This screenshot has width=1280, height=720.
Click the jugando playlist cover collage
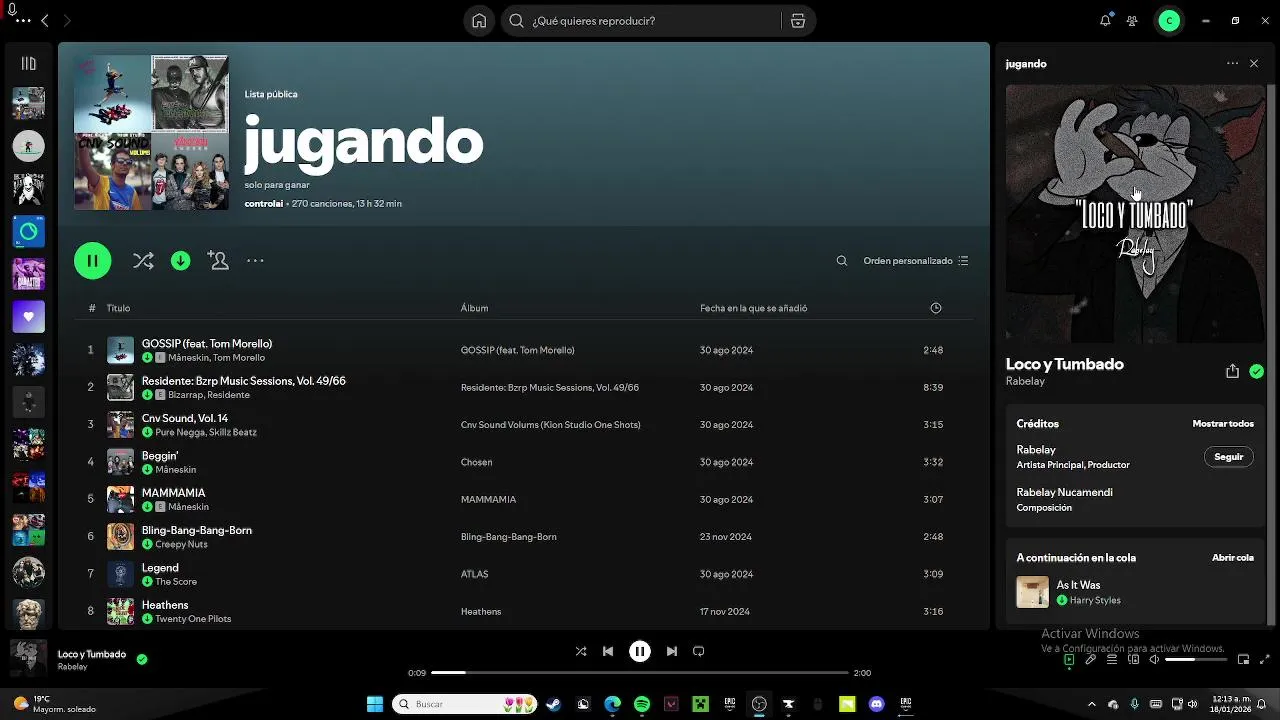(x=151, y=133)
